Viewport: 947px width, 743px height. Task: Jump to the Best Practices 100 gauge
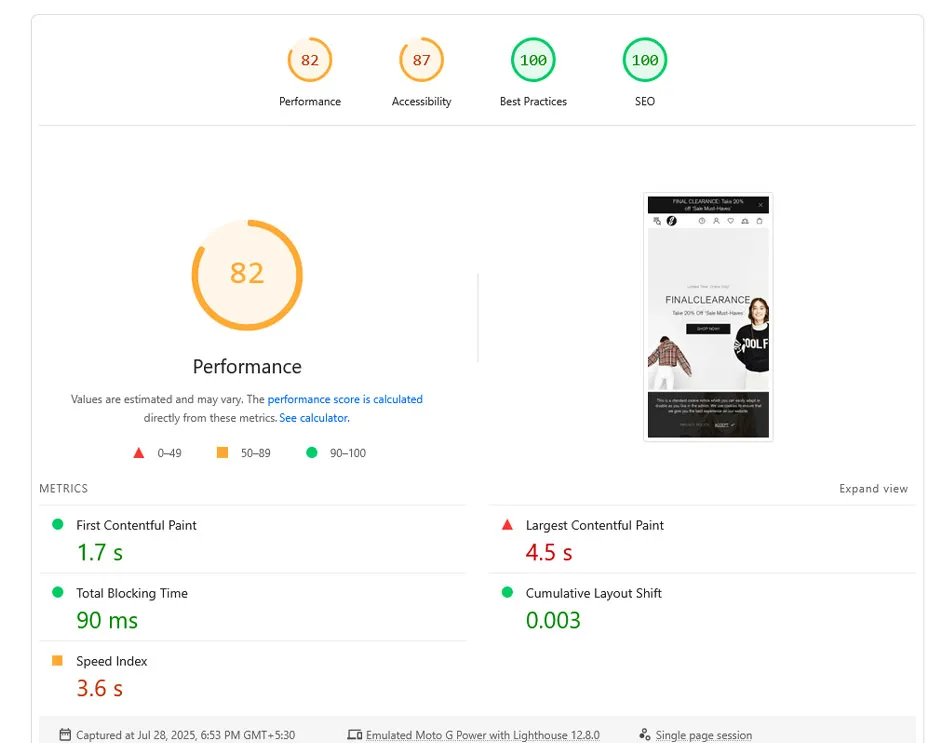pos(533,61)
